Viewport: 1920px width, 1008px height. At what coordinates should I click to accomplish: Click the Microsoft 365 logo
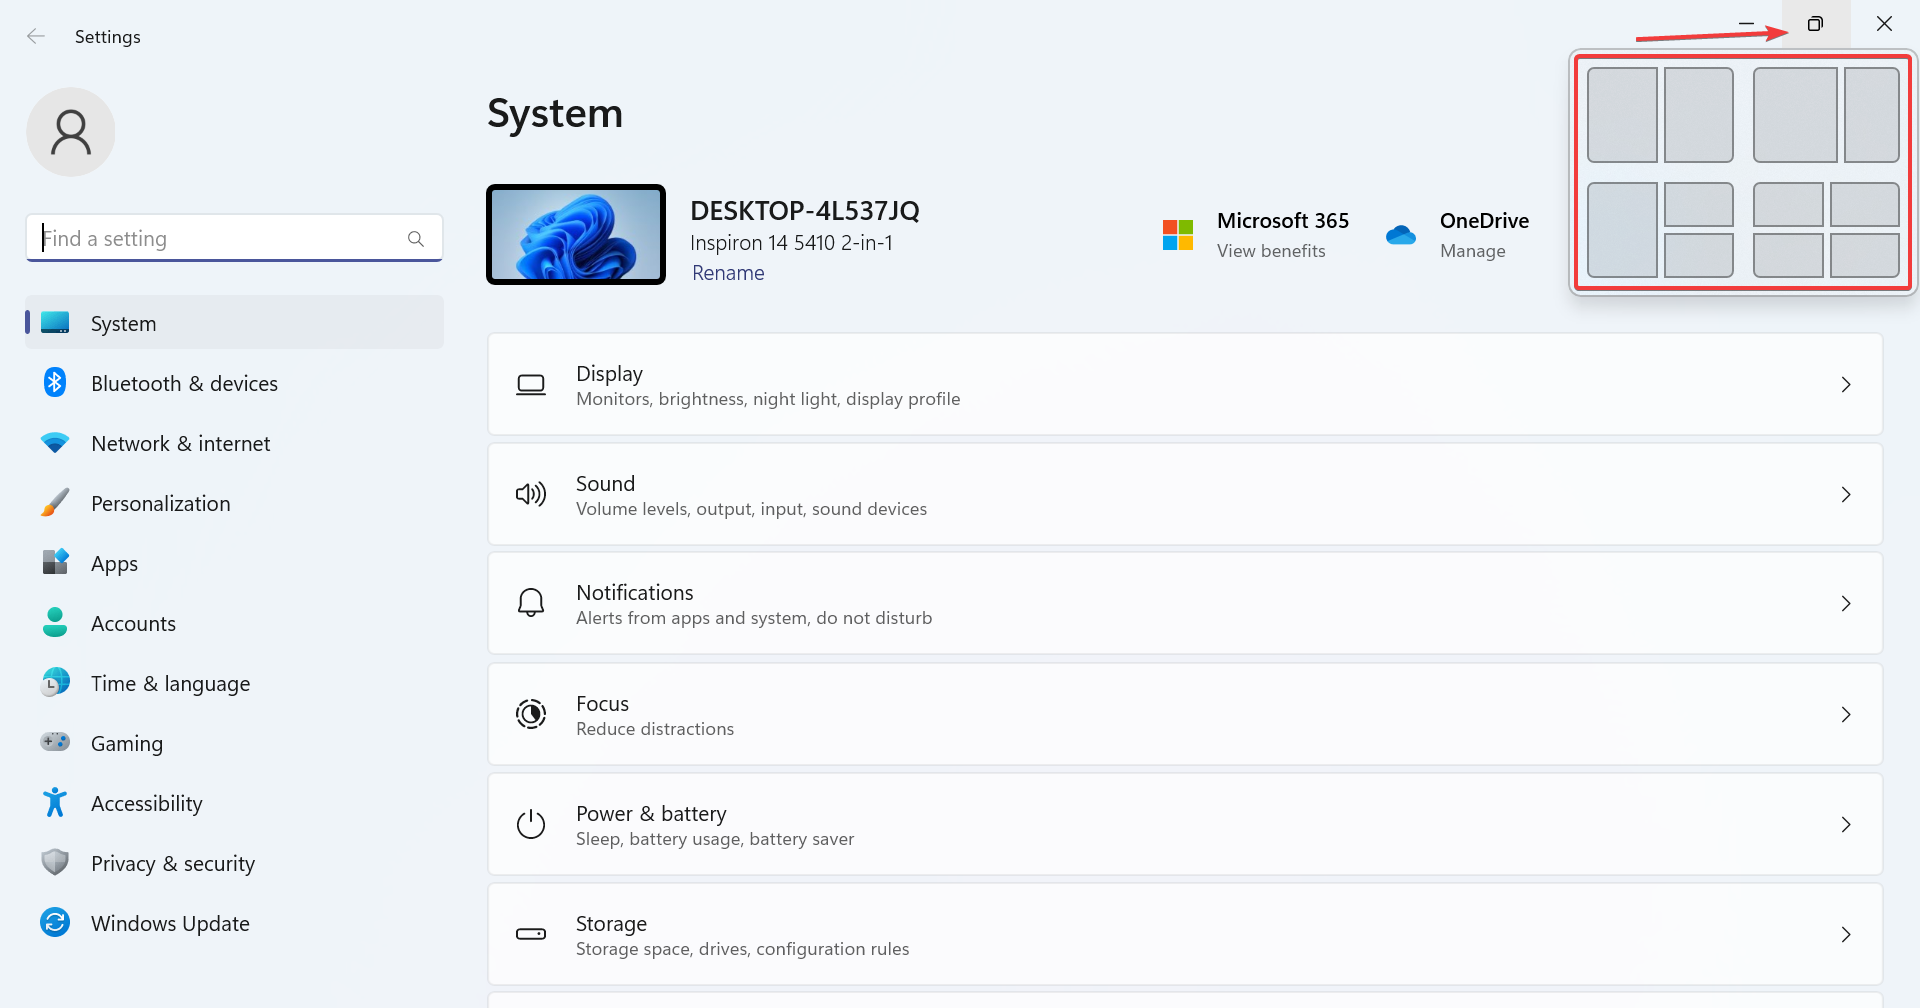(x=1177, y=234)
